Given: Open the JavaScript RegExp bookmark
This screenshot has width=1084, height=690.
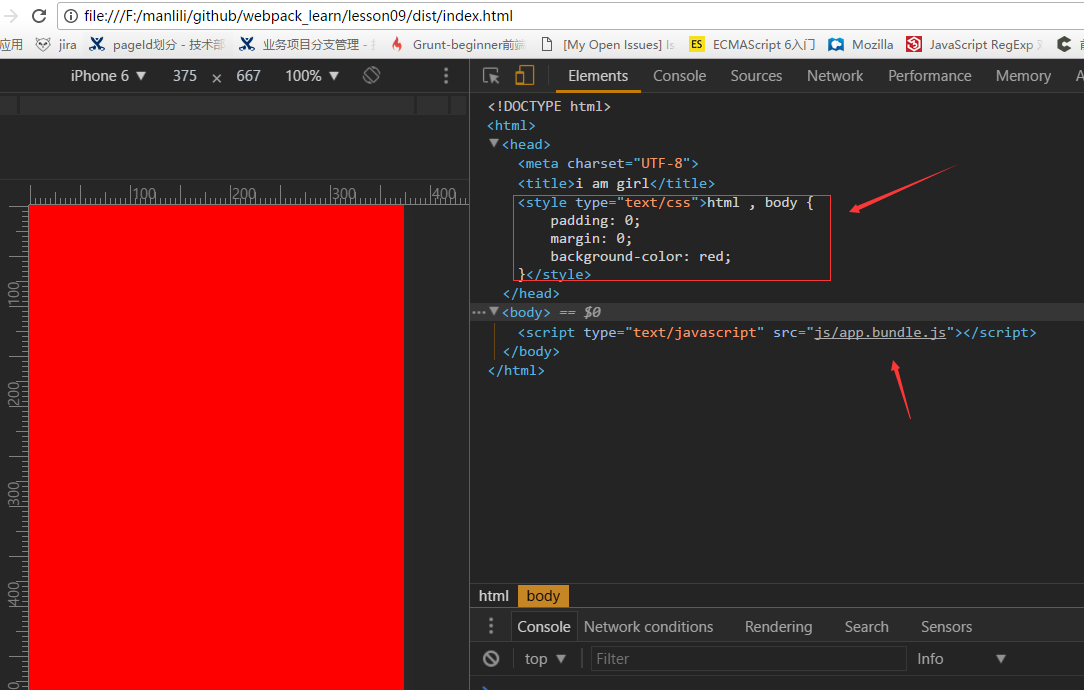Looking at the screenshot, I should click(x=973, y=44).
